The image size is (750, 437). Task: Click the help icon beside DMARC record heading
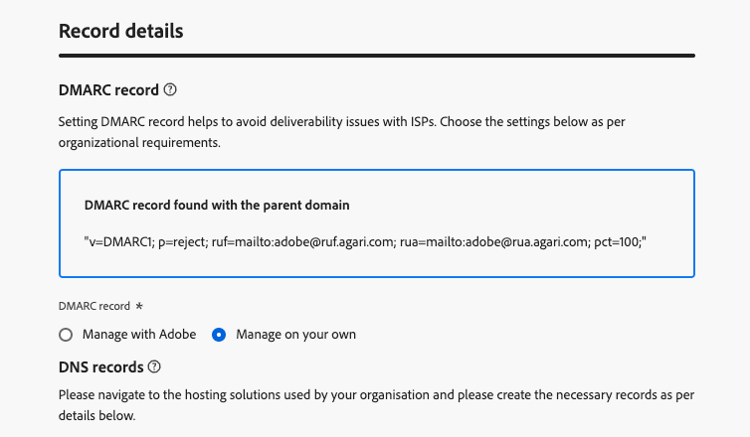(x=170, y=90)
